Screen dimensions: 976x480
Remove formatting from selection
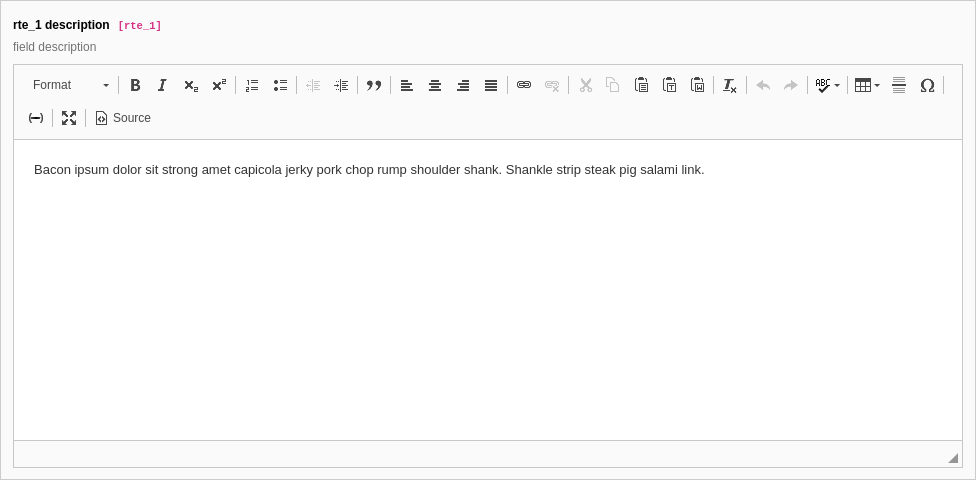point(730,85)
